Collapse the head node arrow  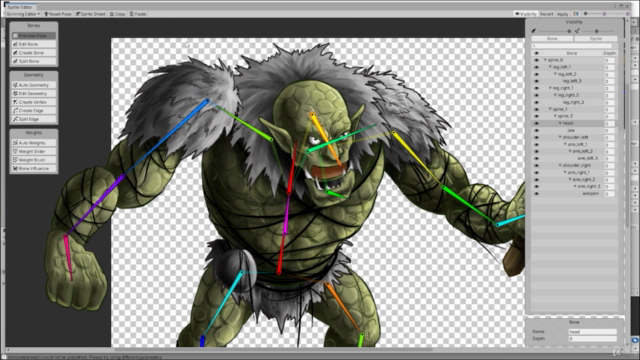click(560, 123)
